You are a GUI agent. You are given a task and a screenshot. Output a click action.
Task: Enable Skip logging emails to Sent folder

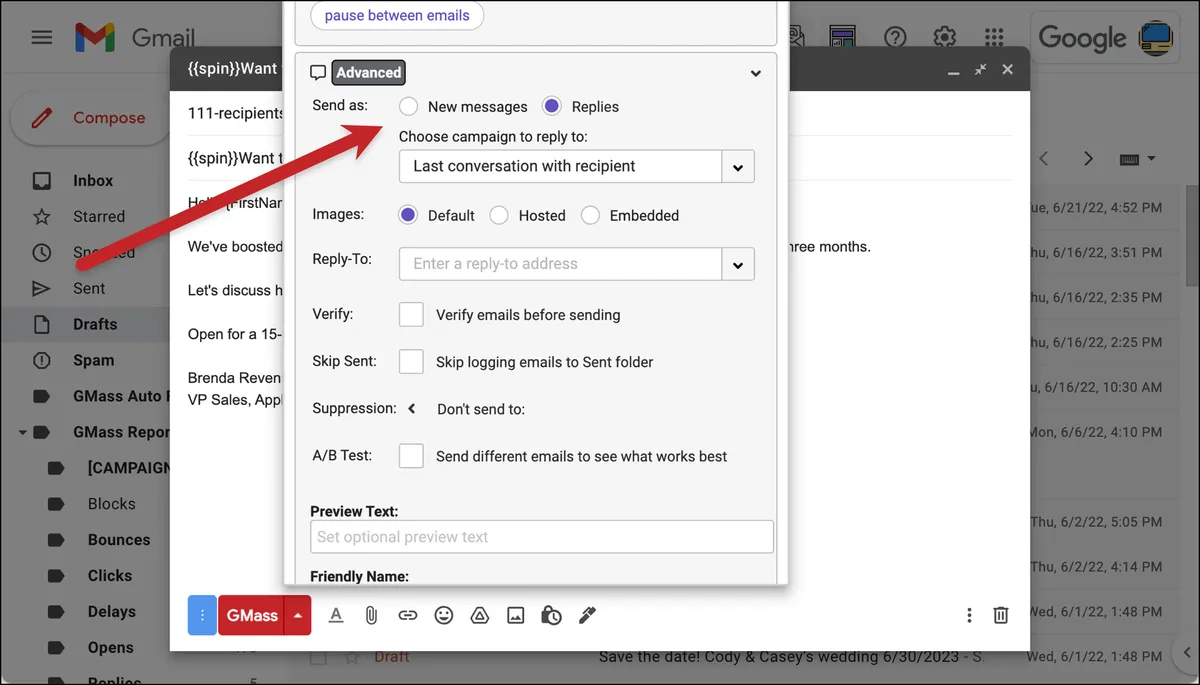tap(411, 361)
